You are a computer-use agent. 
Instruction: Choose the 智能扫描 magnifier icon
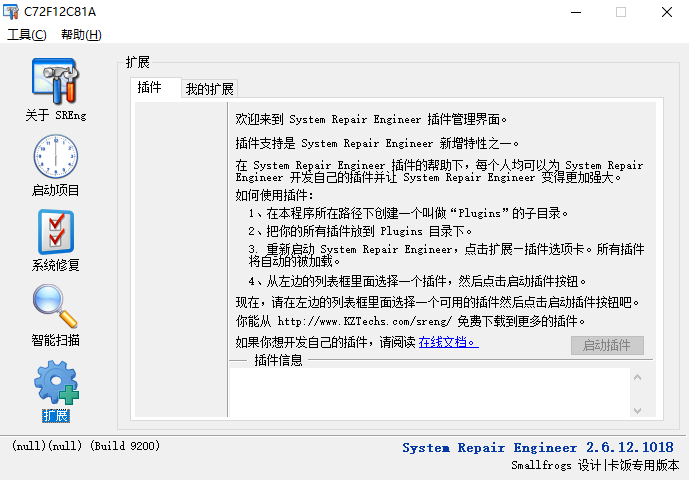point(55,306)
